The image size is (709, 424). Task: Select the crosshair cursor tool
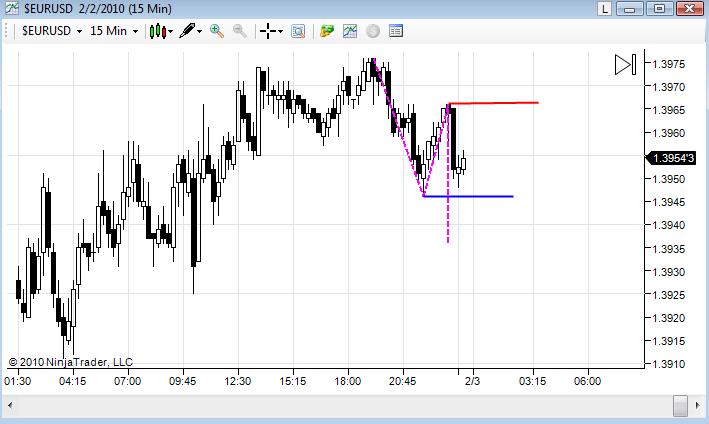(x=268, y=31)
